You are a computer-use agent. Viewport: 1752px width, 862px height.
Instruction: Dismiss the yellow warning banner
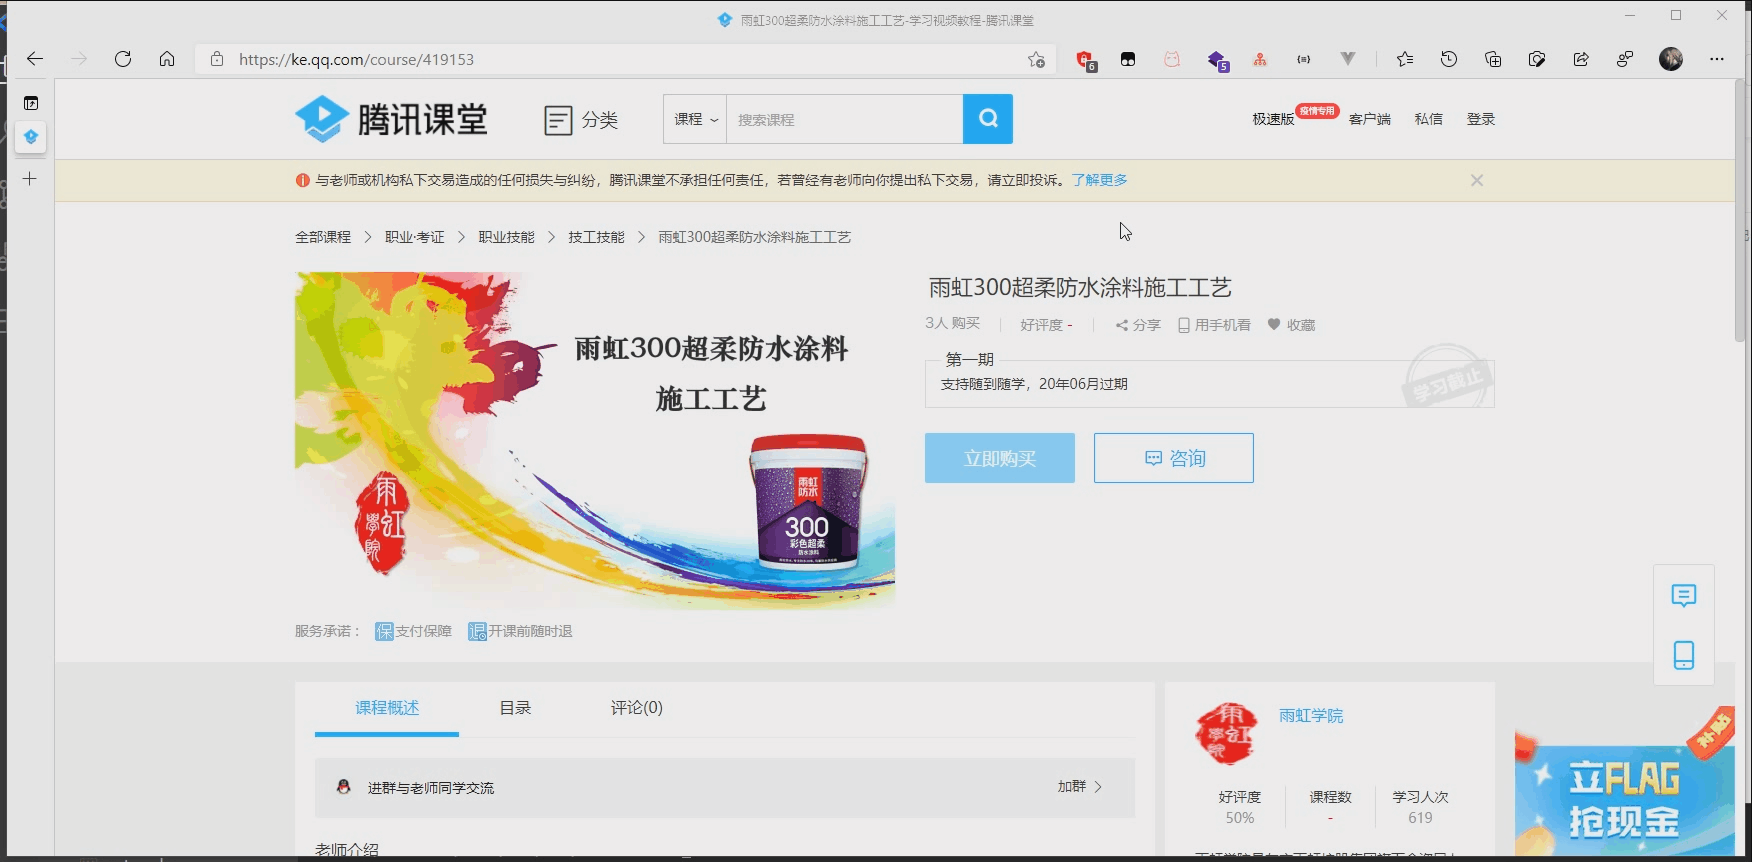coord(1477,180)
